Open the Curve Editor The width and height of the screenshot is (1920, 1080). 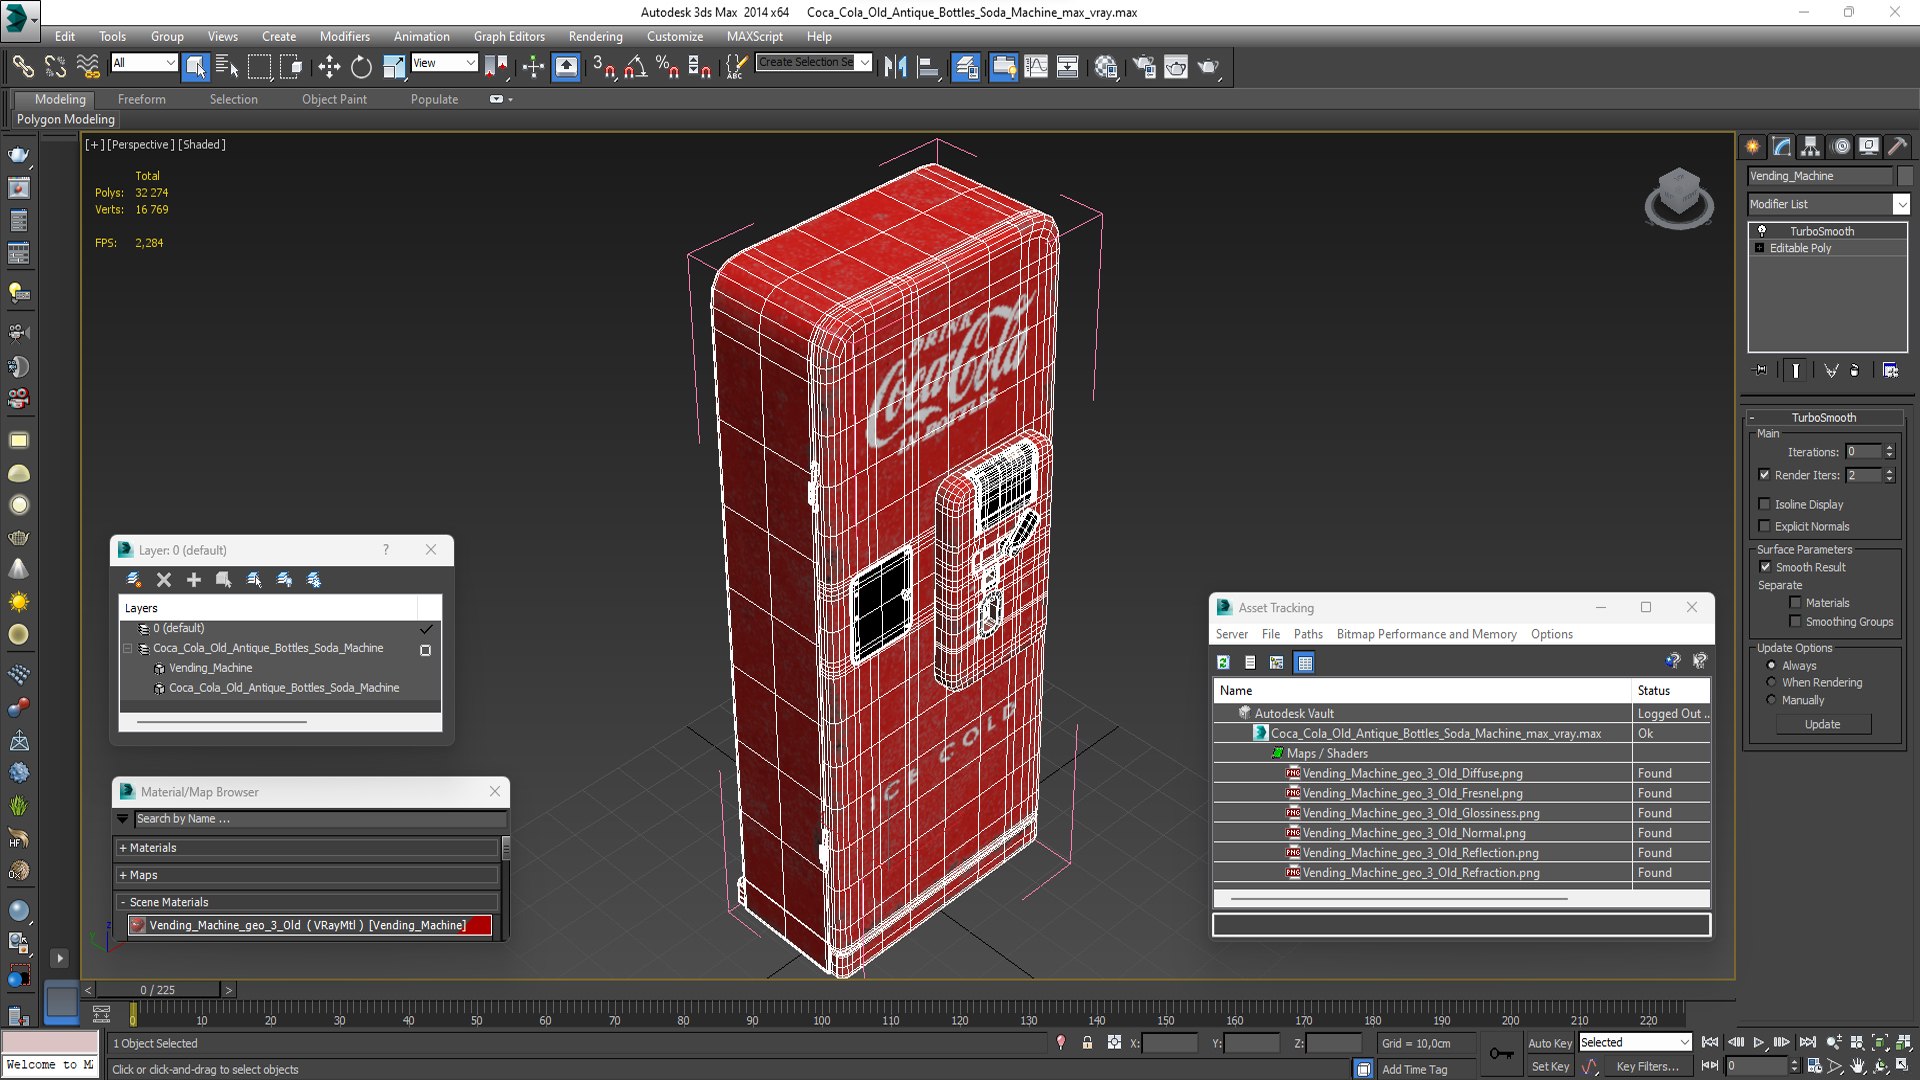click(1036, 67)
